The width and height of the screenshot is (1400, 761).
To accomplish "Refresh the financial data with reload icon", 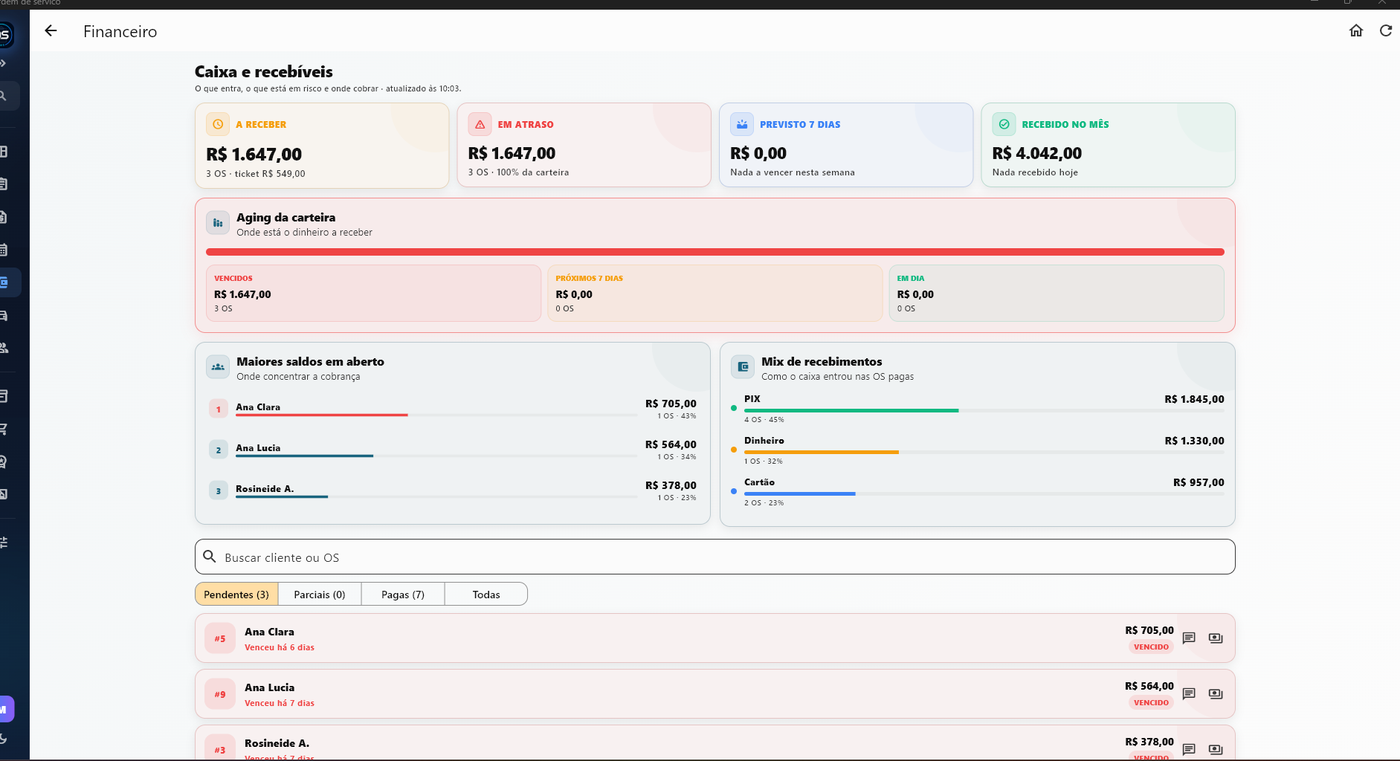I will click(1386, 31).
